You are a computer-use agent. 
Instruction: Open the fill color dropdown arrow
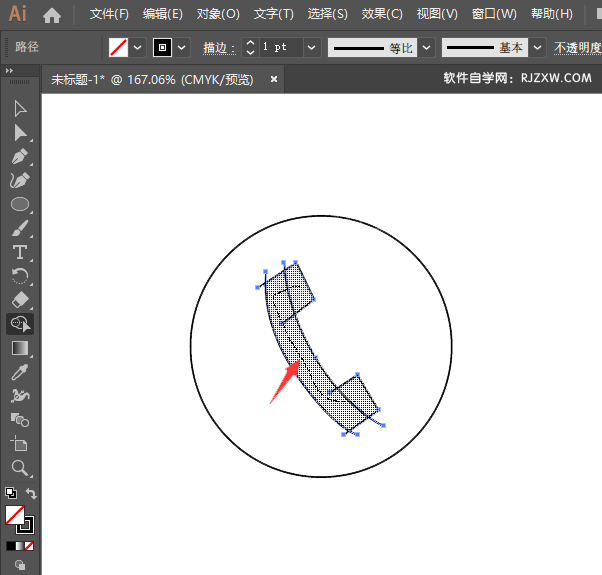[138, 48]
